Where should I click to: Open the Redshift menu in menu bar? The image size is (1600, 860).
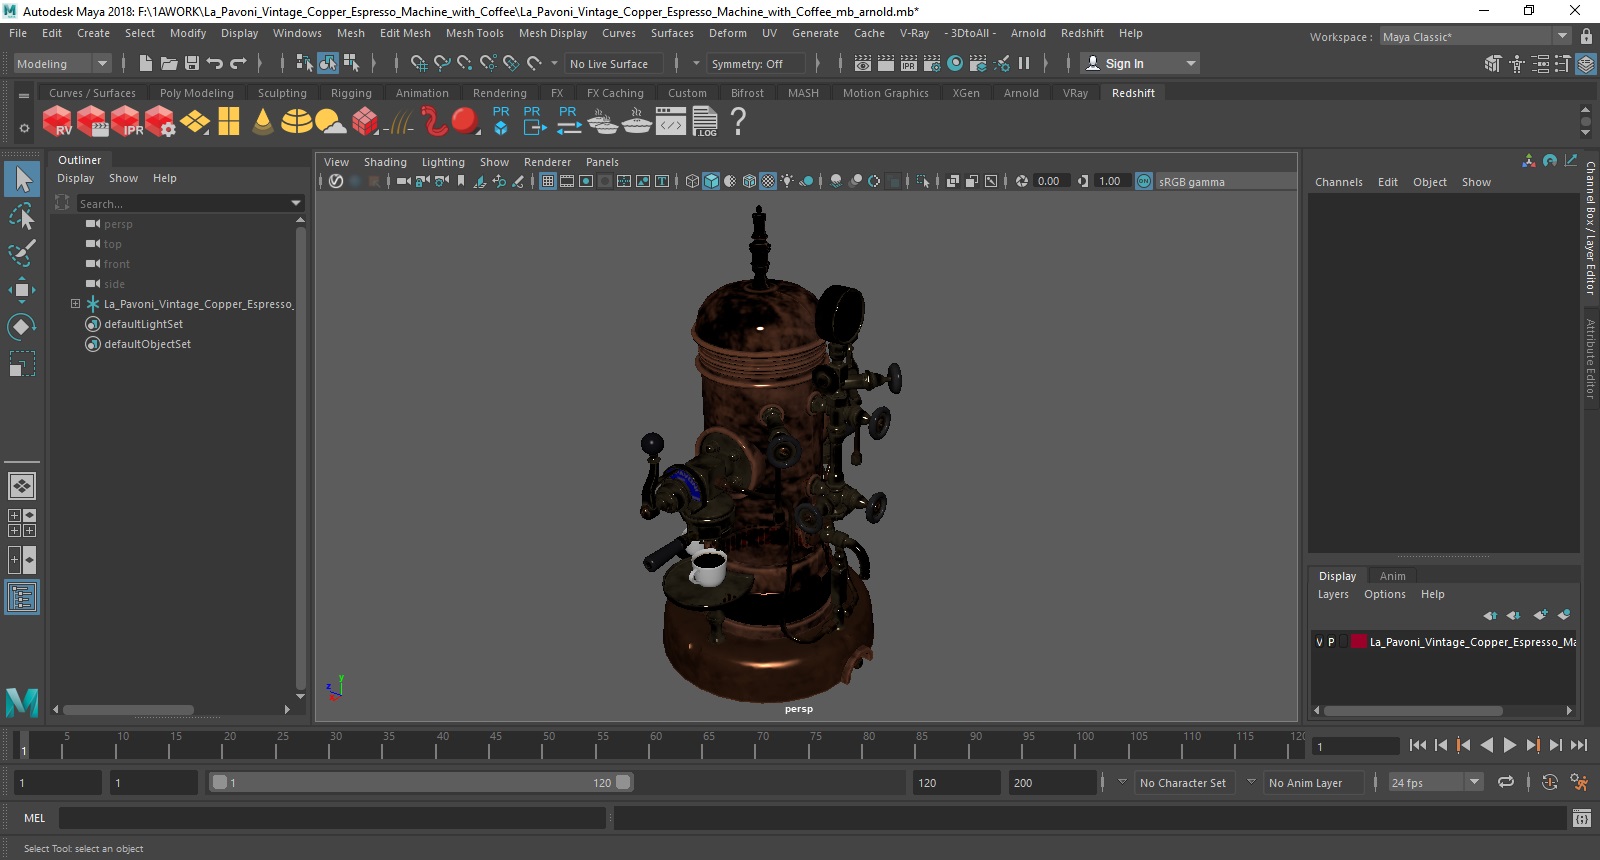(x=1082, y=33)
